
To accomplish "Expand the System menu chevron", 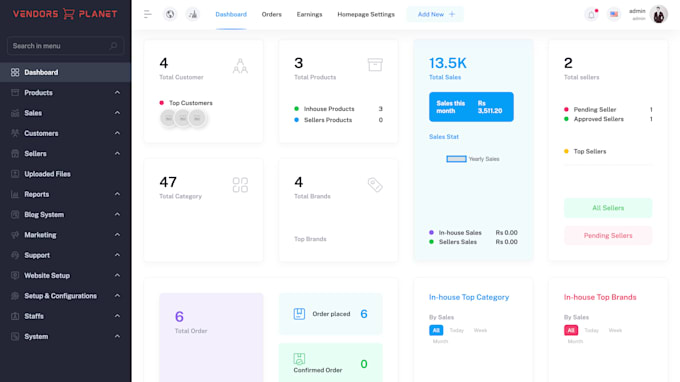I will point(117,336).
